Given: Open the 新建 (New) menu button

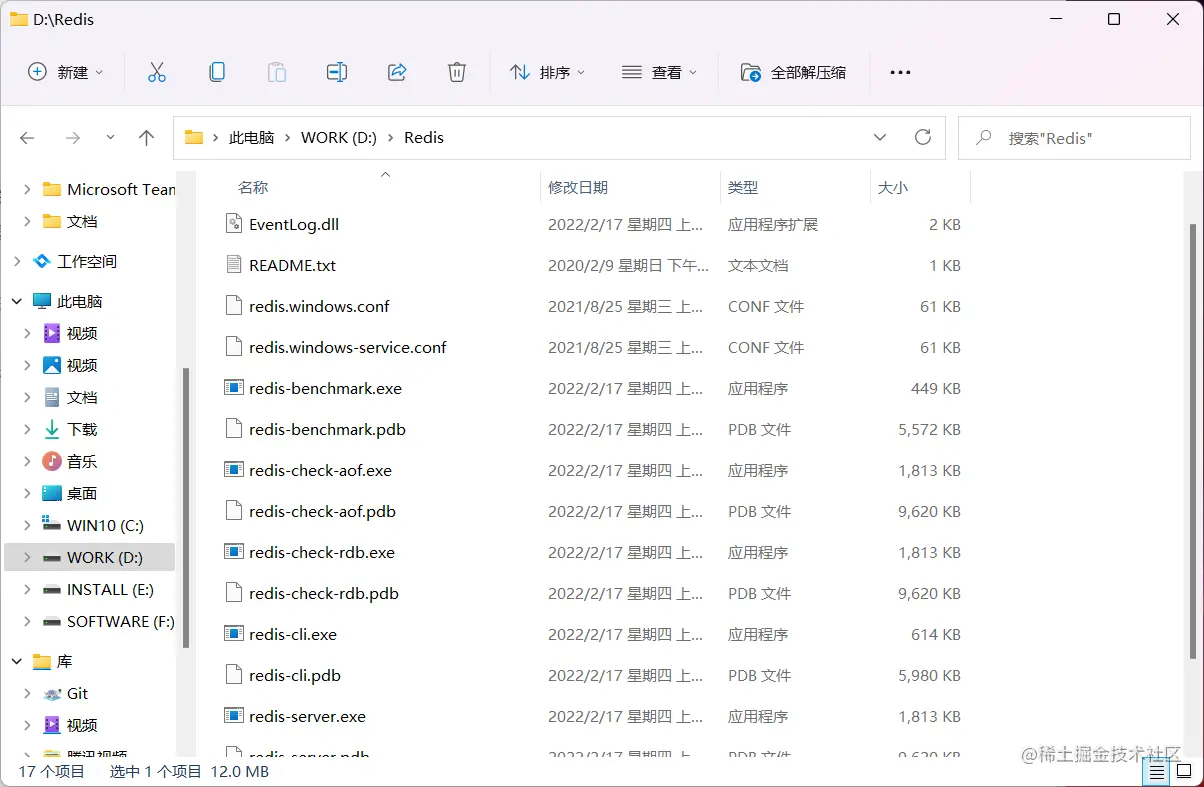Looking at the screenshot, I should pos(65,72).
